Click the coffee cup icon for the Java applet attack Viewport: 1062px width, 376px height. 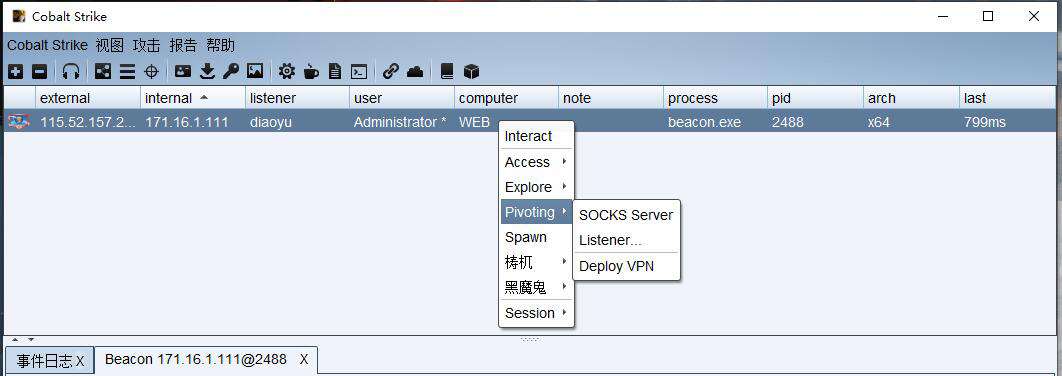tap(311, 71)
